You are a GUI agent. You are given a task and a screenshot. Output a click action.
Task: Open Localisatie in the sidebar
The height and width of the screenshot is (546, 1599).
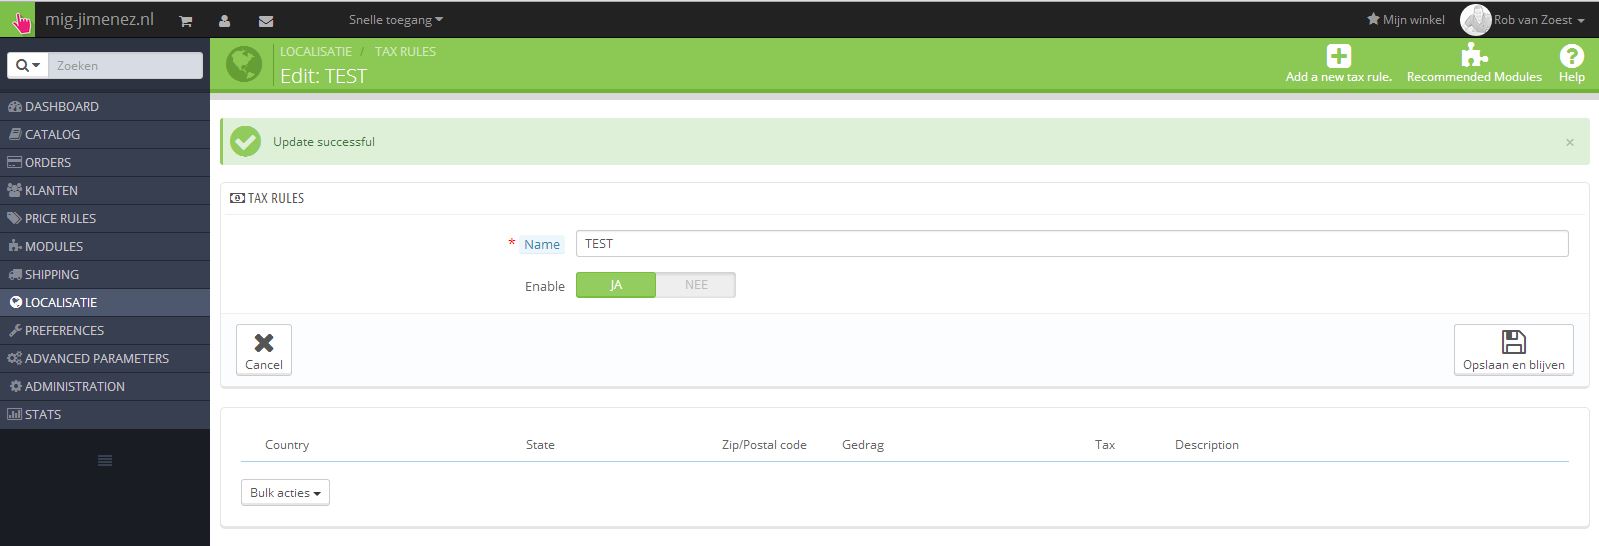click(105, 302)
